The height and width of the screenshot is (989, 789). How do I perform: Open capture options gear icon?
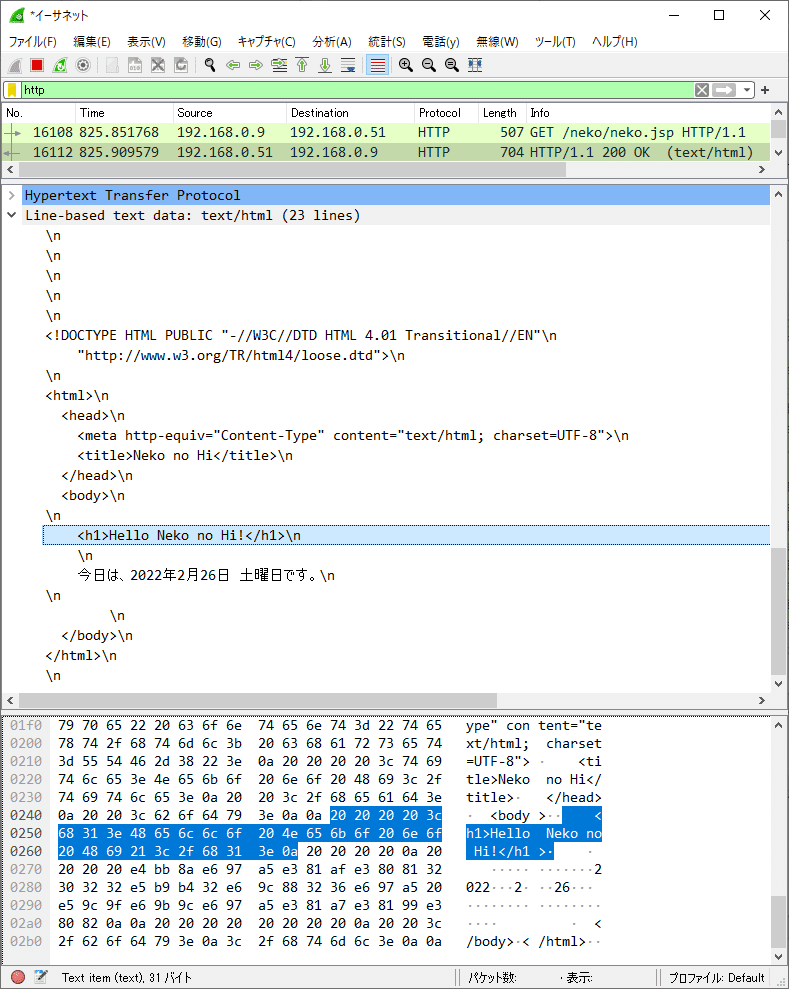point(83,65)
